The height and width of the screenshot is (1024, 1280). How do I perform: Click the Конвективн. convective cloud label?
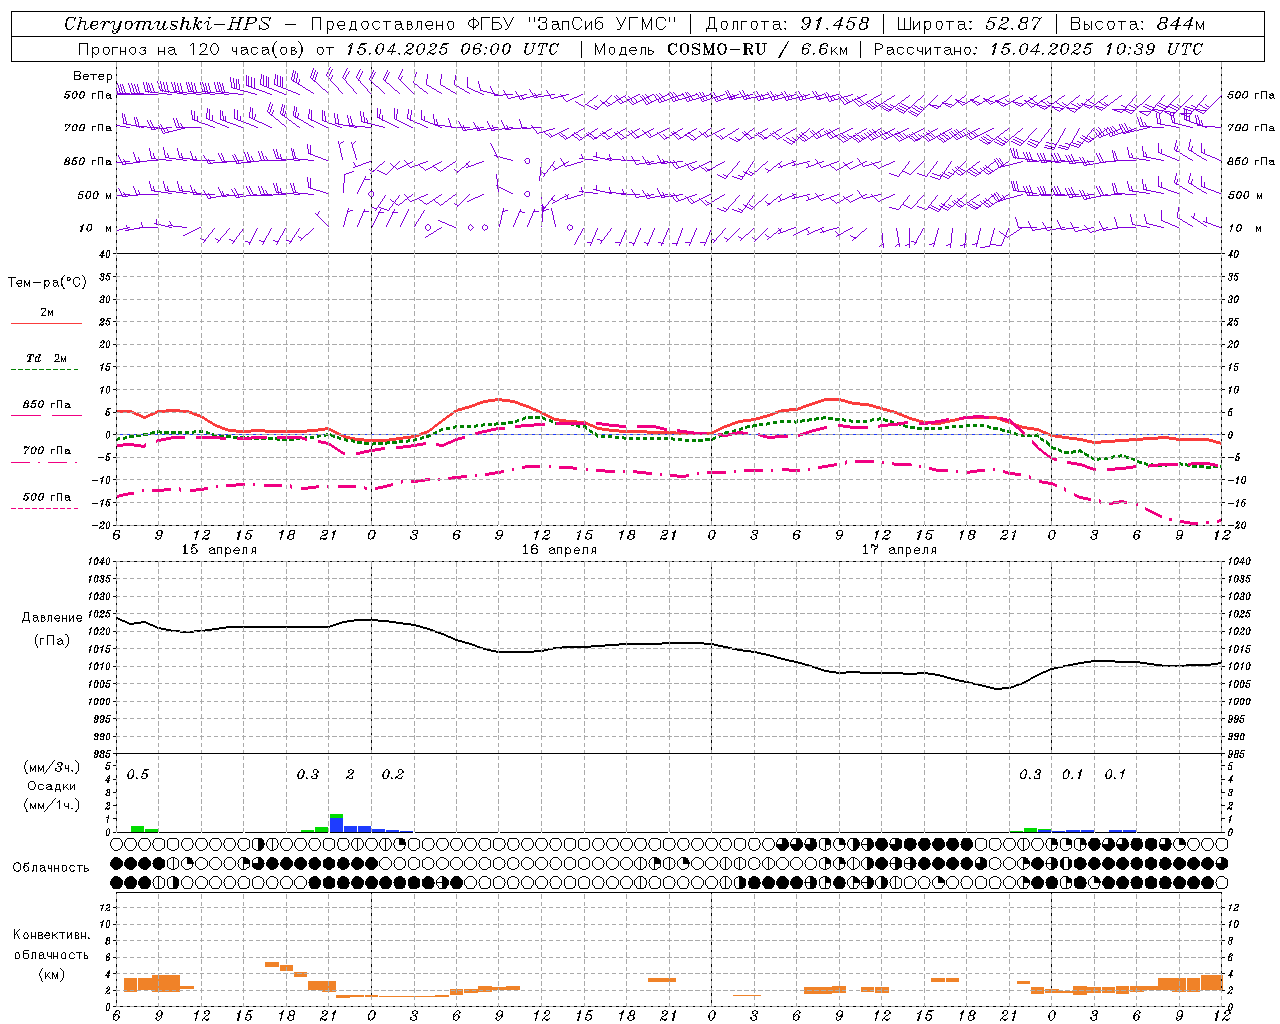point(51,935)
